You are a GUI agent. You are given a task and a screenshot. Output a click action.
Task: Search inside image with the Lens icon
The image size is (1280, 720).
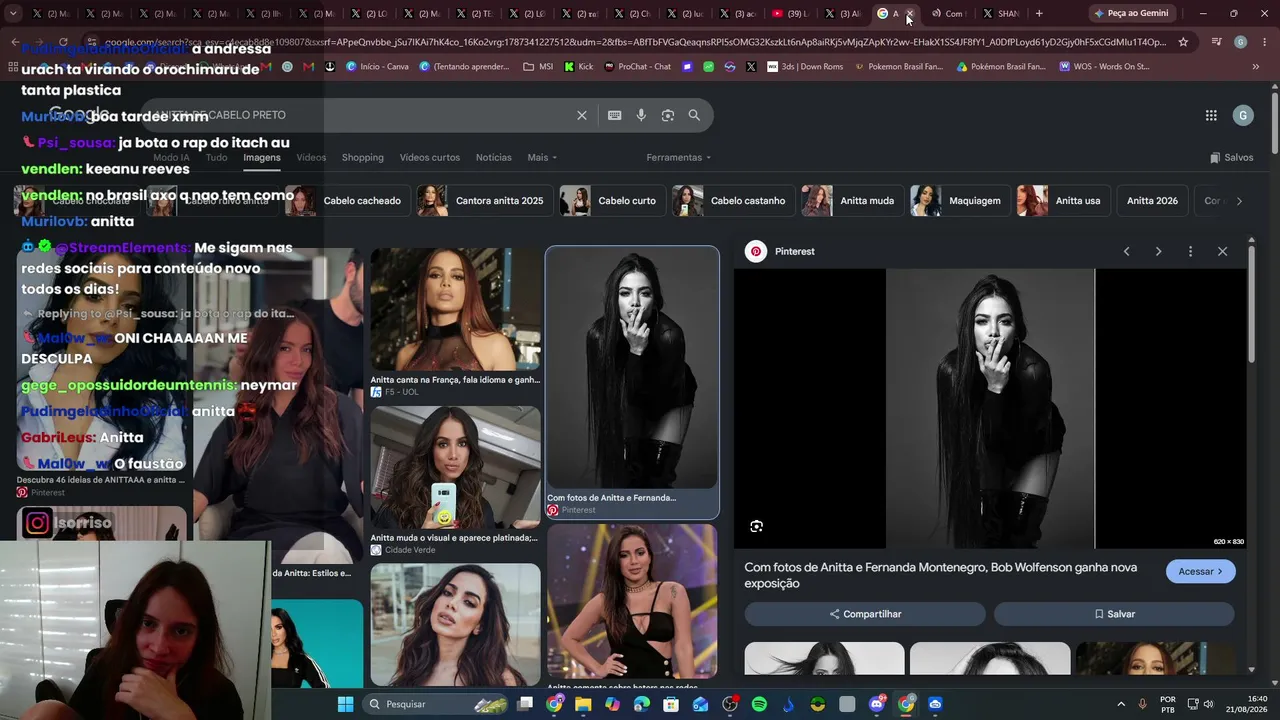pos(756,526)
